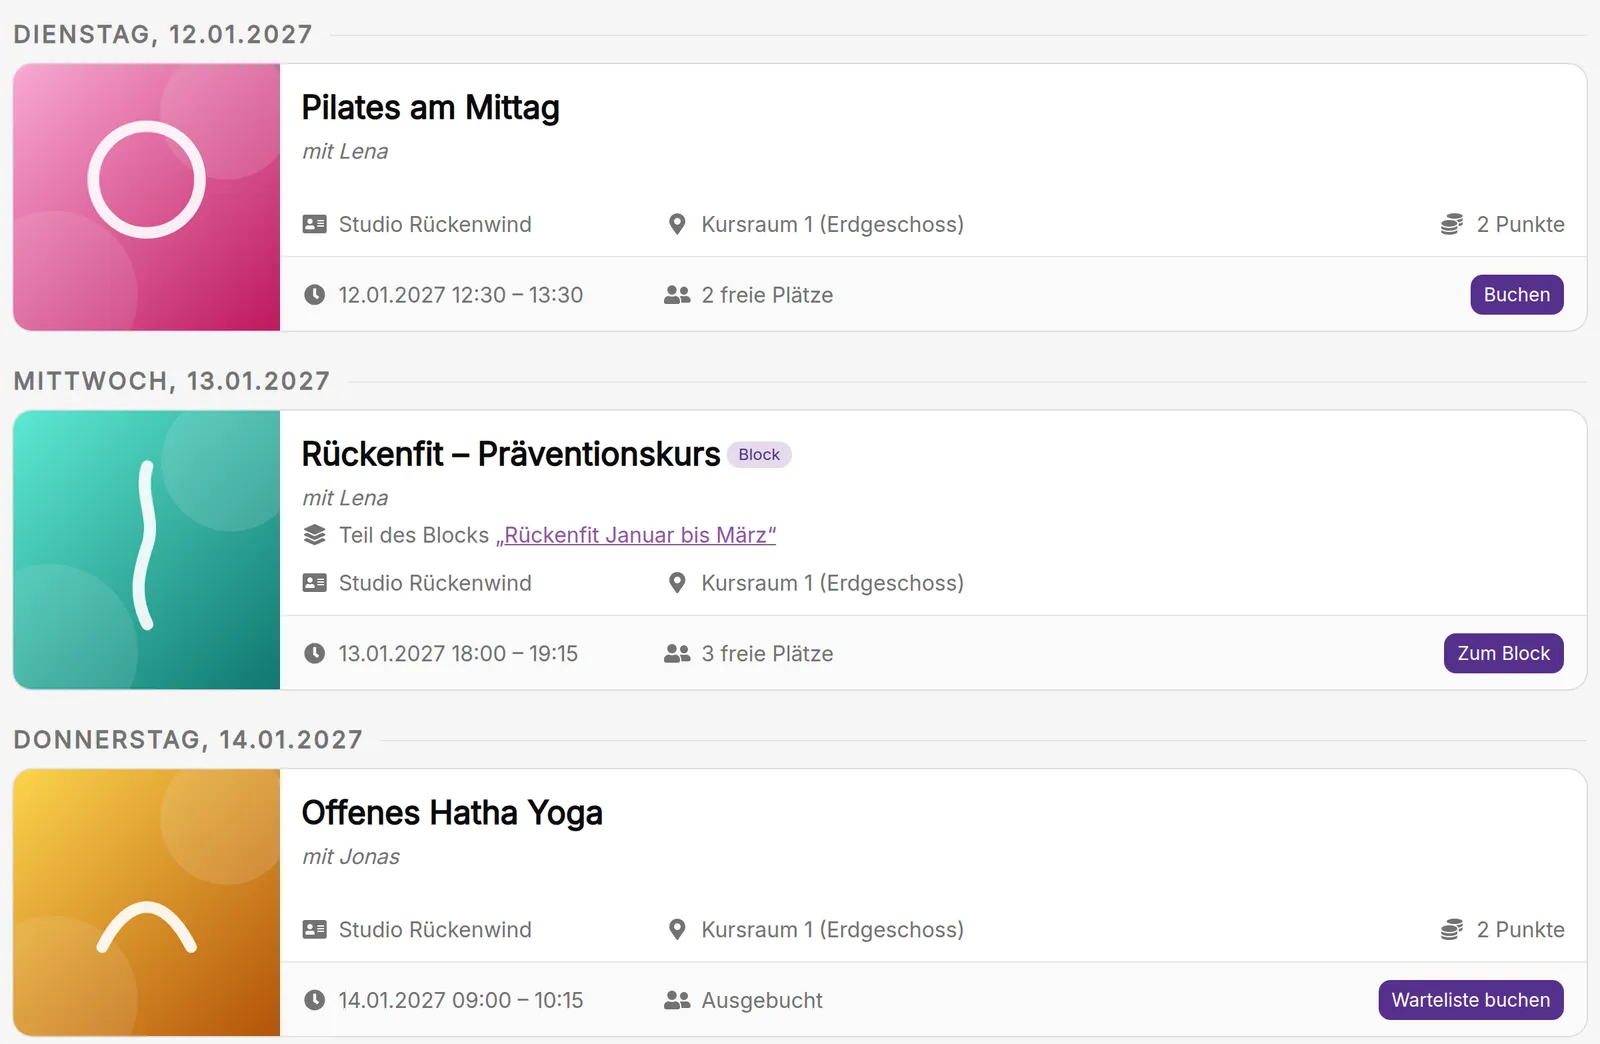
Task: Open the Pilates am Mittag title
Action: (x=430, y=107)
